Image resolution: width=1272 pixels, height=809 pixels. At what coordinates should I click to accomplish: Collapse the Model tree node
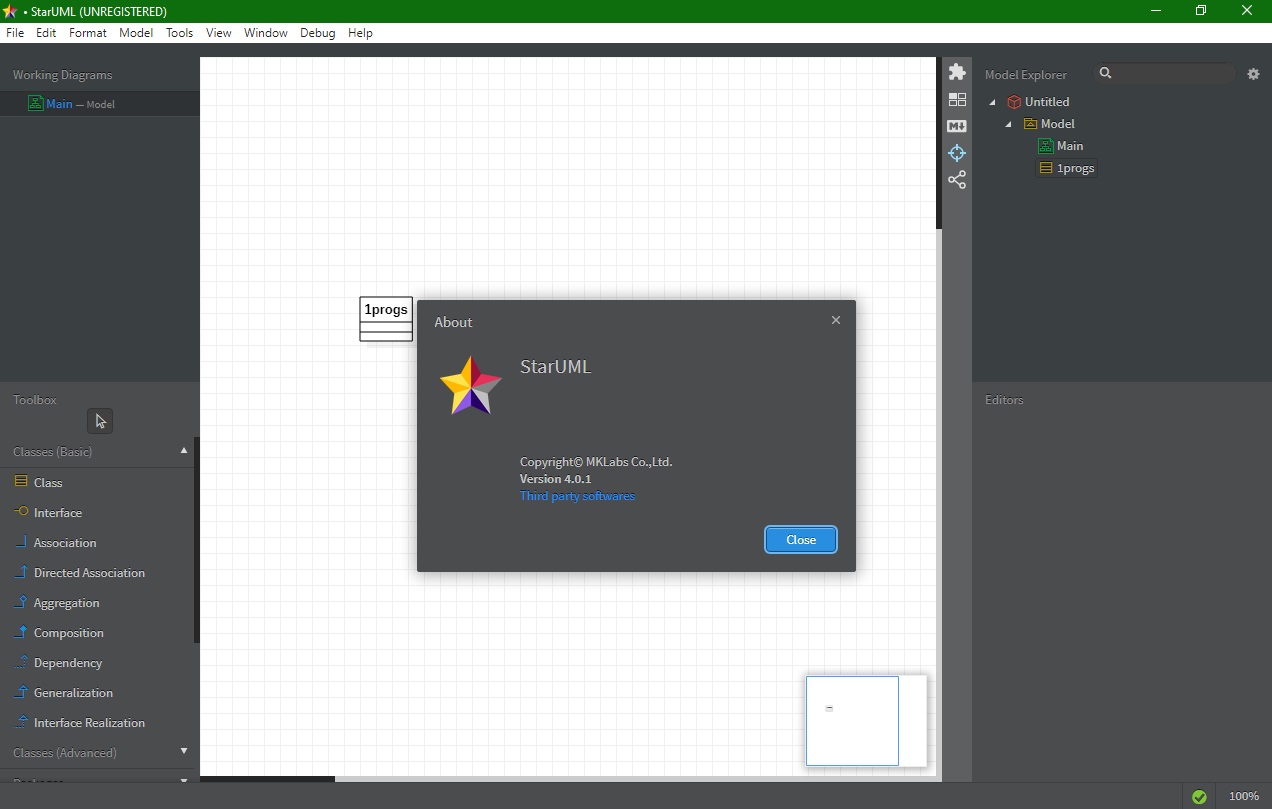click(1008, 124)
